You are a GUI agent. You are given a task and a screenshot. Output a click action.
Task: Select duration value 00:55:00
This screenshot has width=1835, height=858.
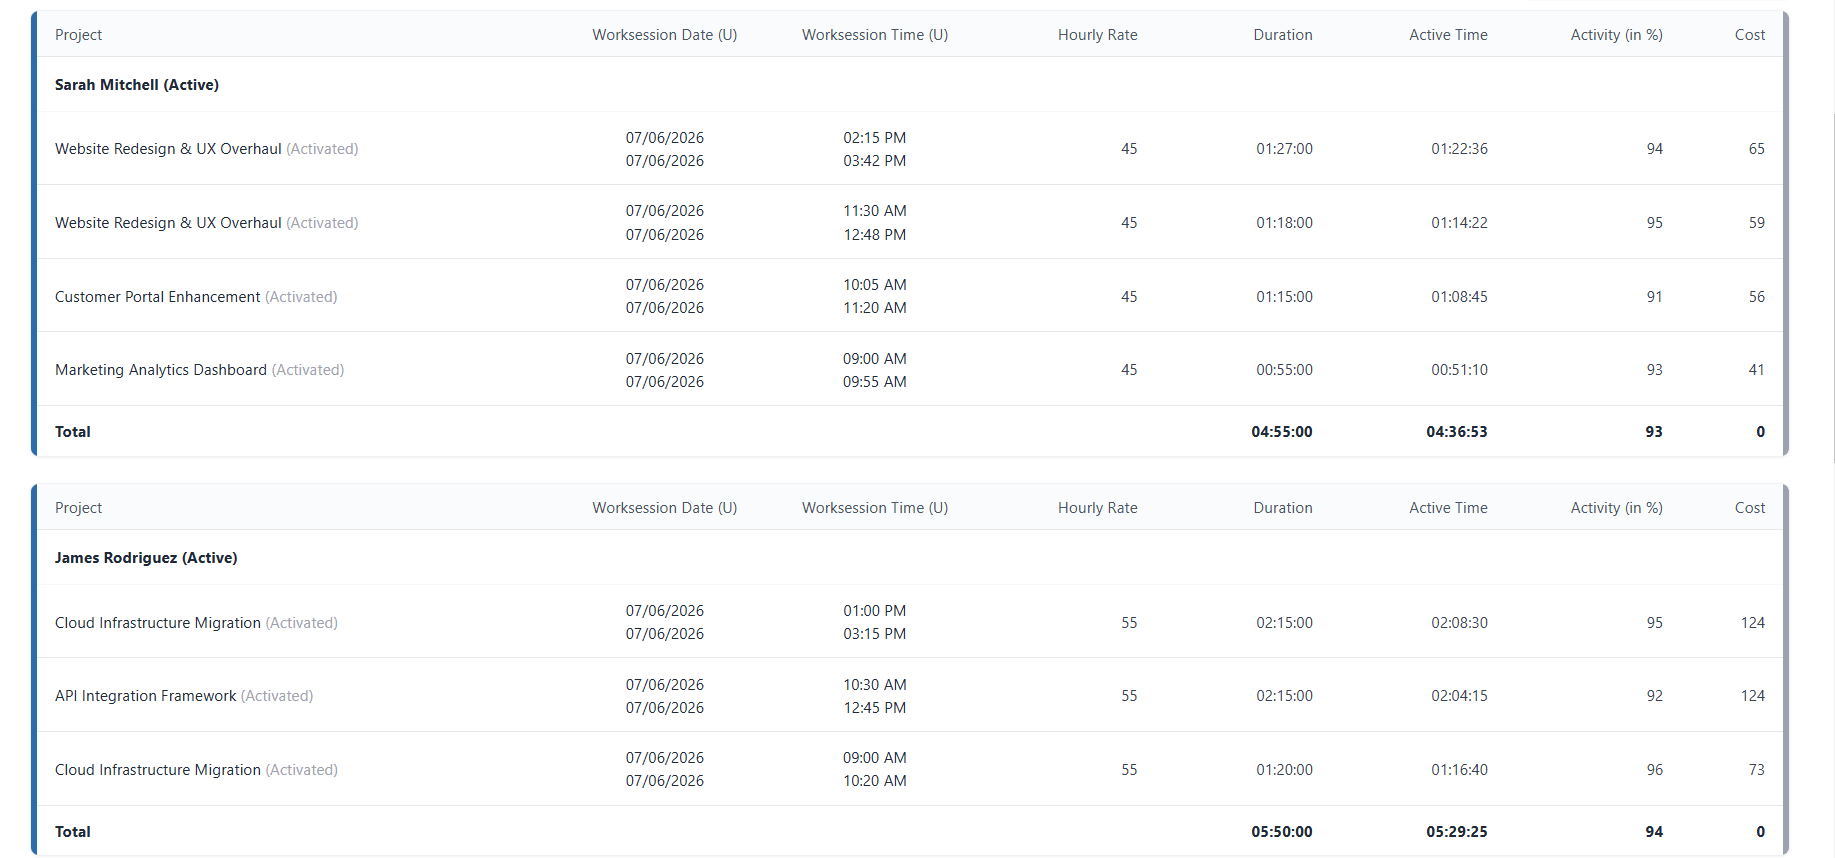pos(1285,370)
